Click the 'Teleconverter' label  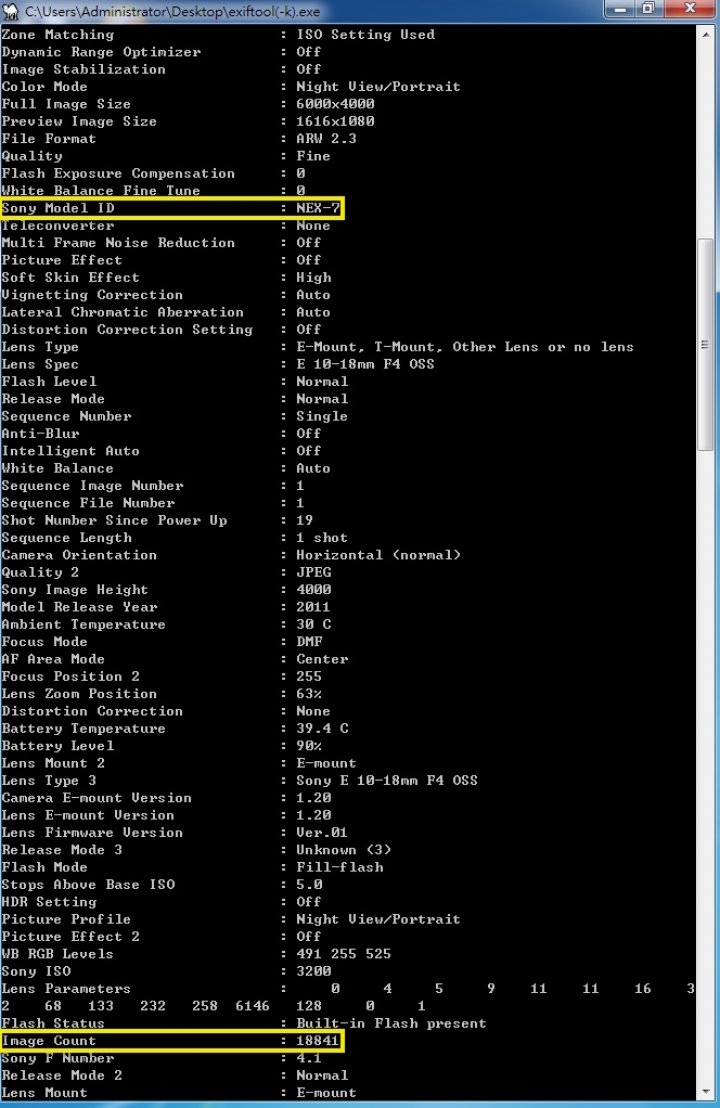(x=58, y=225)
